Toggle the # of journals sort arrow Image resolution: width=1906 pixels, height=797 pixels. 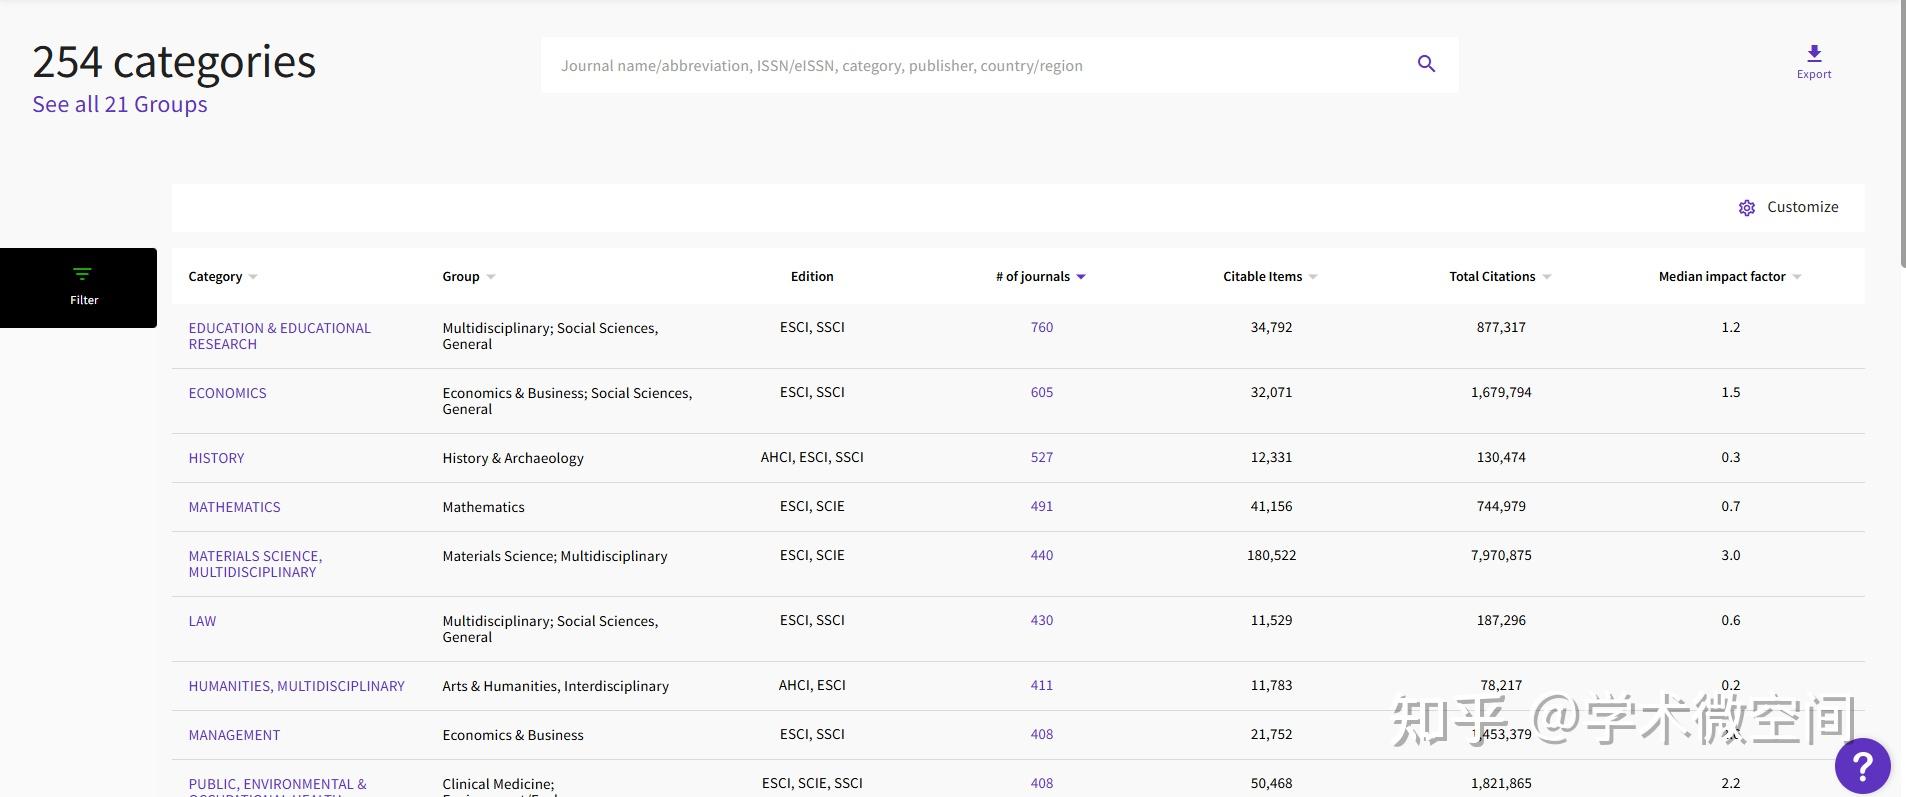click(1081, 277)
